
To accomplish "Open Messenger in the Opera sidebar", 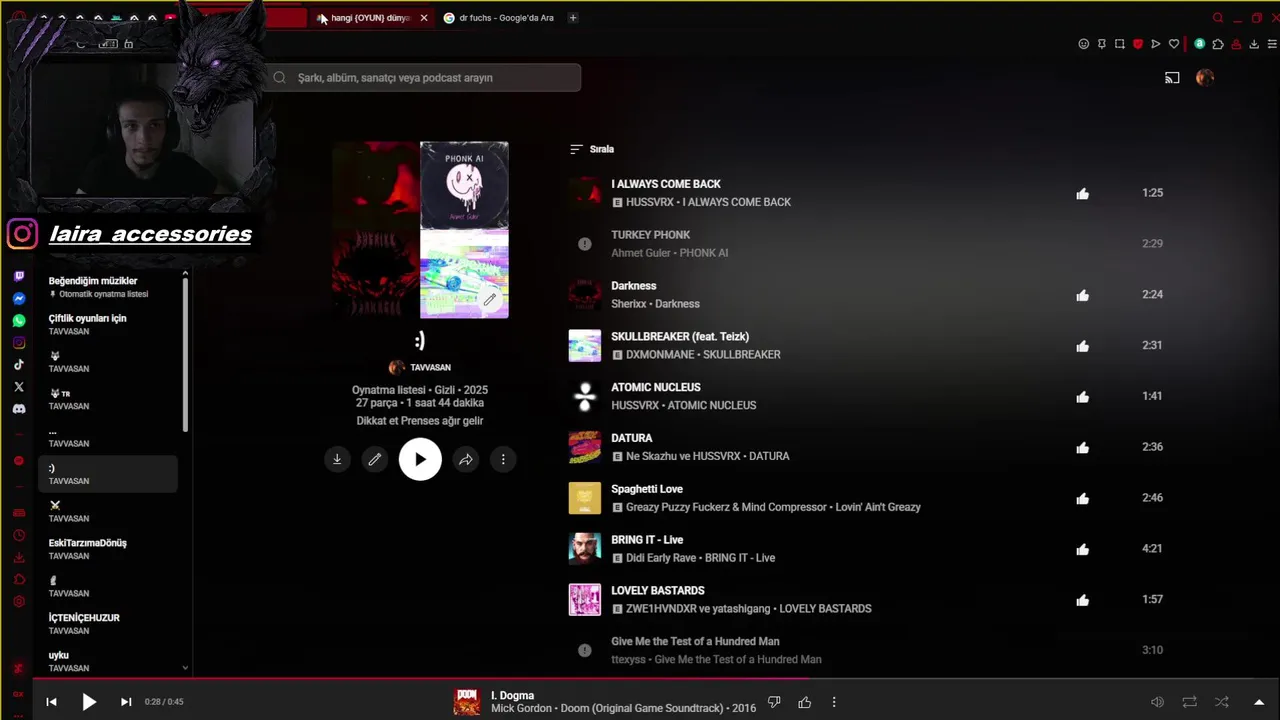I will pos(19,299).
